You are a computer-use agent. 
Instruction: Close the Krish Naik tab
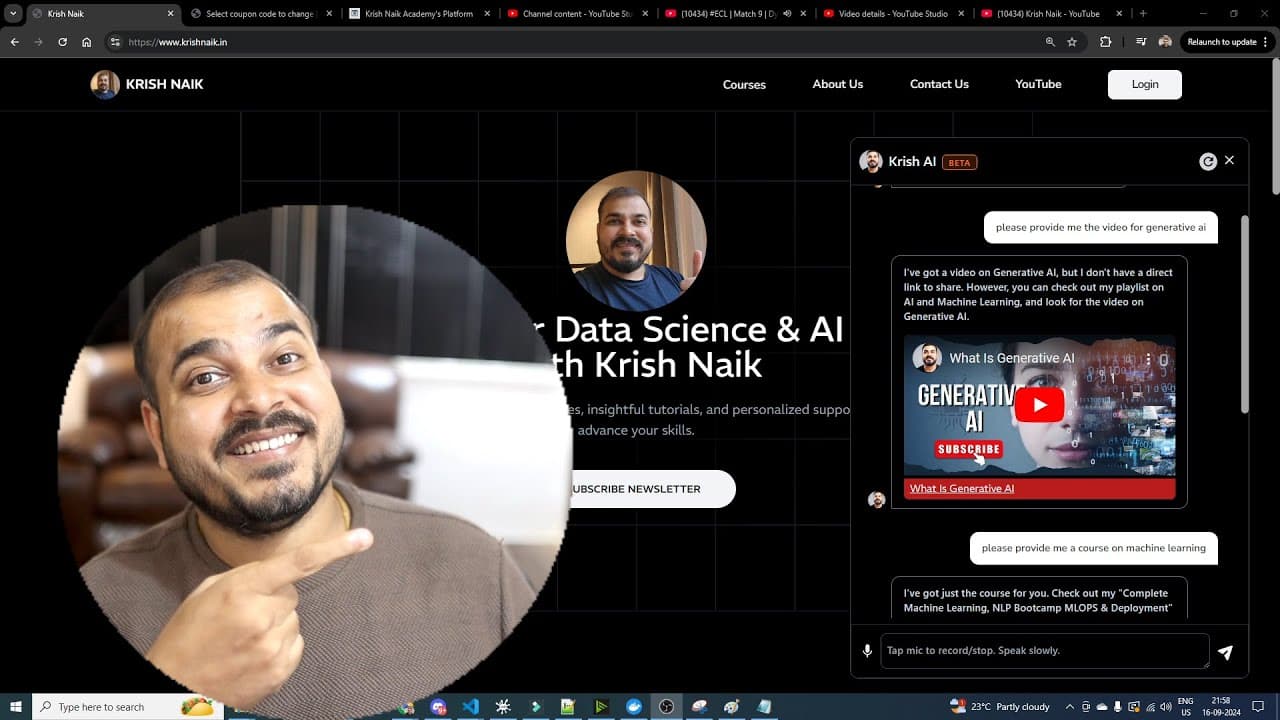tap(170, 14)
